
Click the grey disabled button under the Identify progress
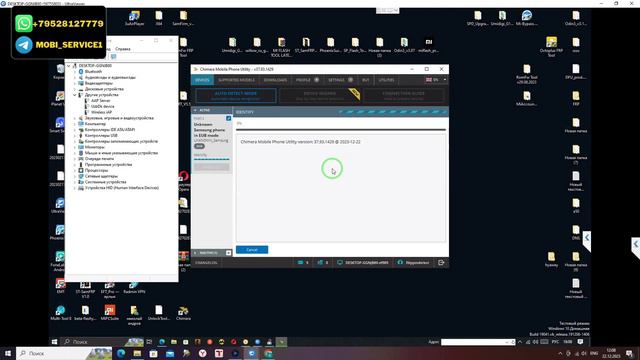[x=211, y=167]
